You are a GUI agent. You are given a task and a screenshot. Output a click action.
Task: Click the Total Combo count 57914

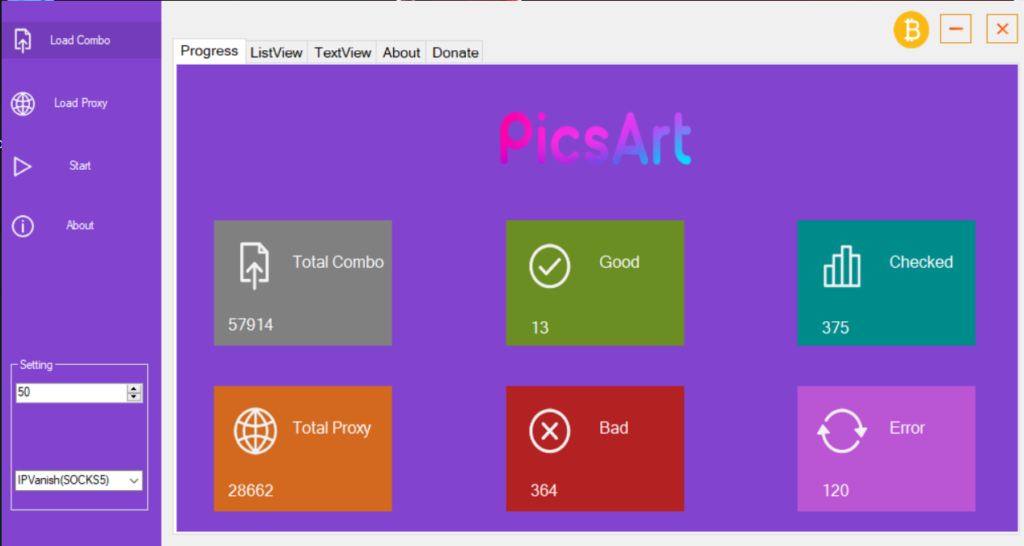point(251,325)
